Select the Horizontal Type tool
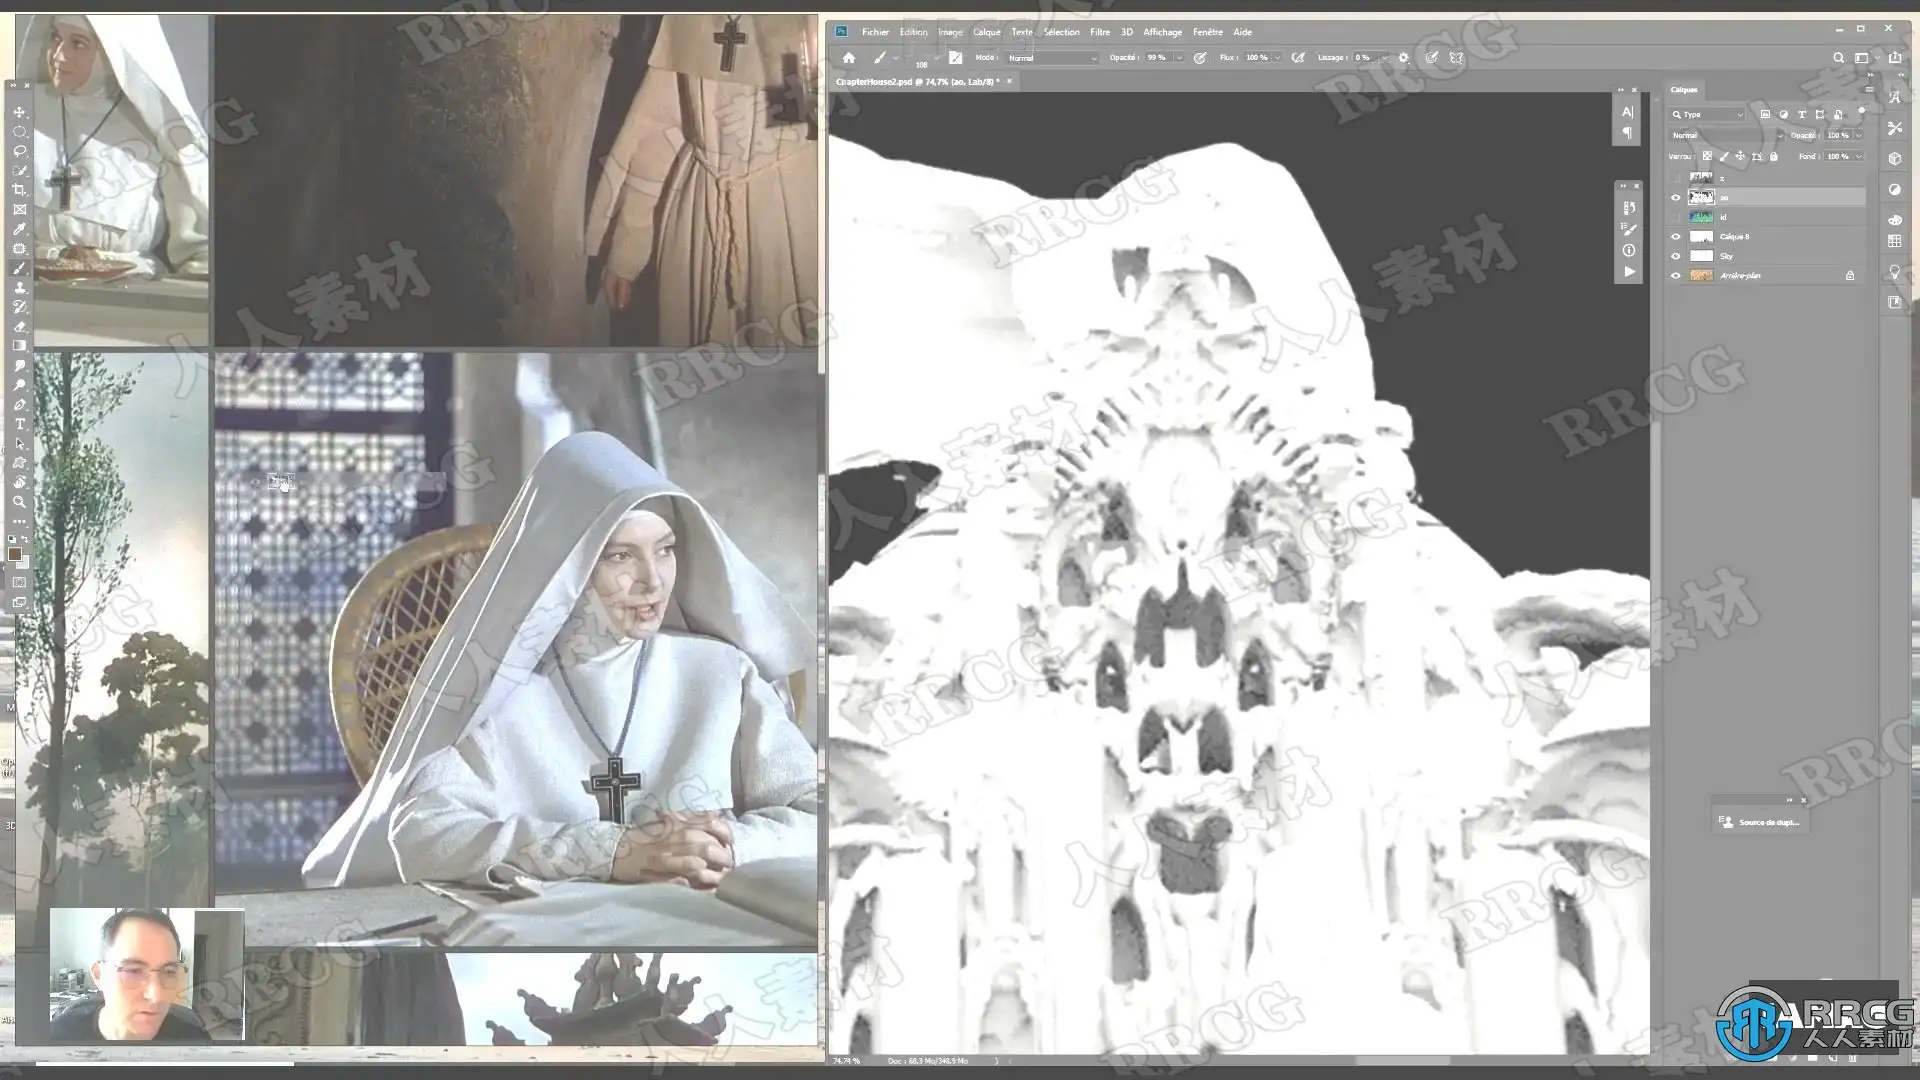Image resolution: width=1920 pixels, height=1080 pixels. [x=19, y=424]
